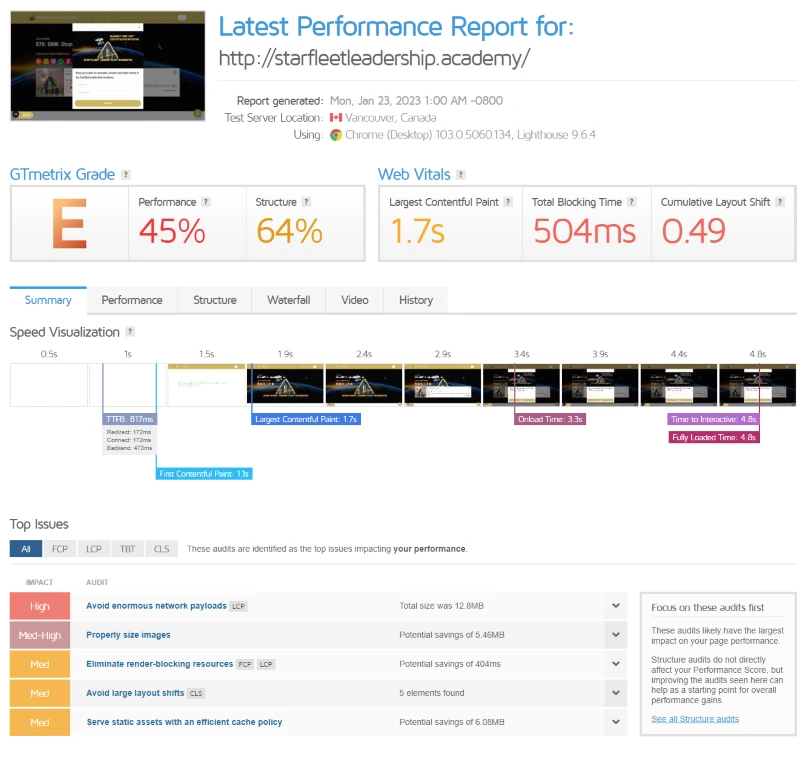808x768 pixels.
Task: Click the Performance score help icon
Action: [206, 202]
